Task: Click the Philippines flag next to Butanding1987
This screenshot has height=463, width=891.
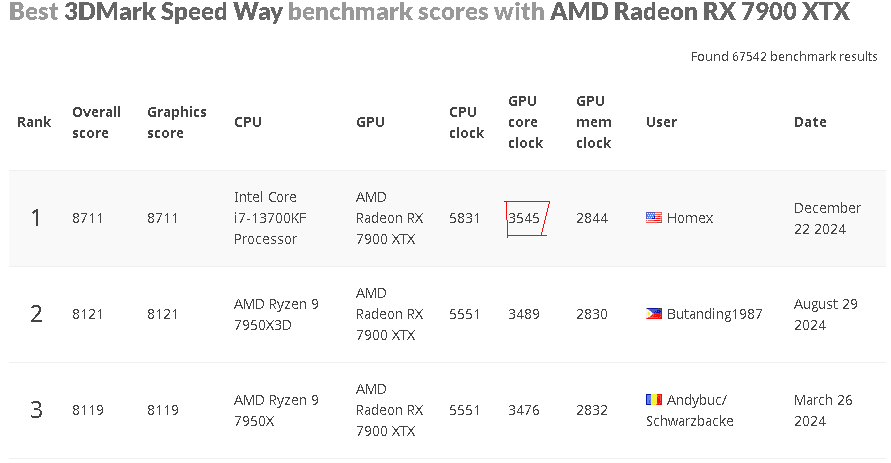Action: pyautogui.click(x=654, y=314)
